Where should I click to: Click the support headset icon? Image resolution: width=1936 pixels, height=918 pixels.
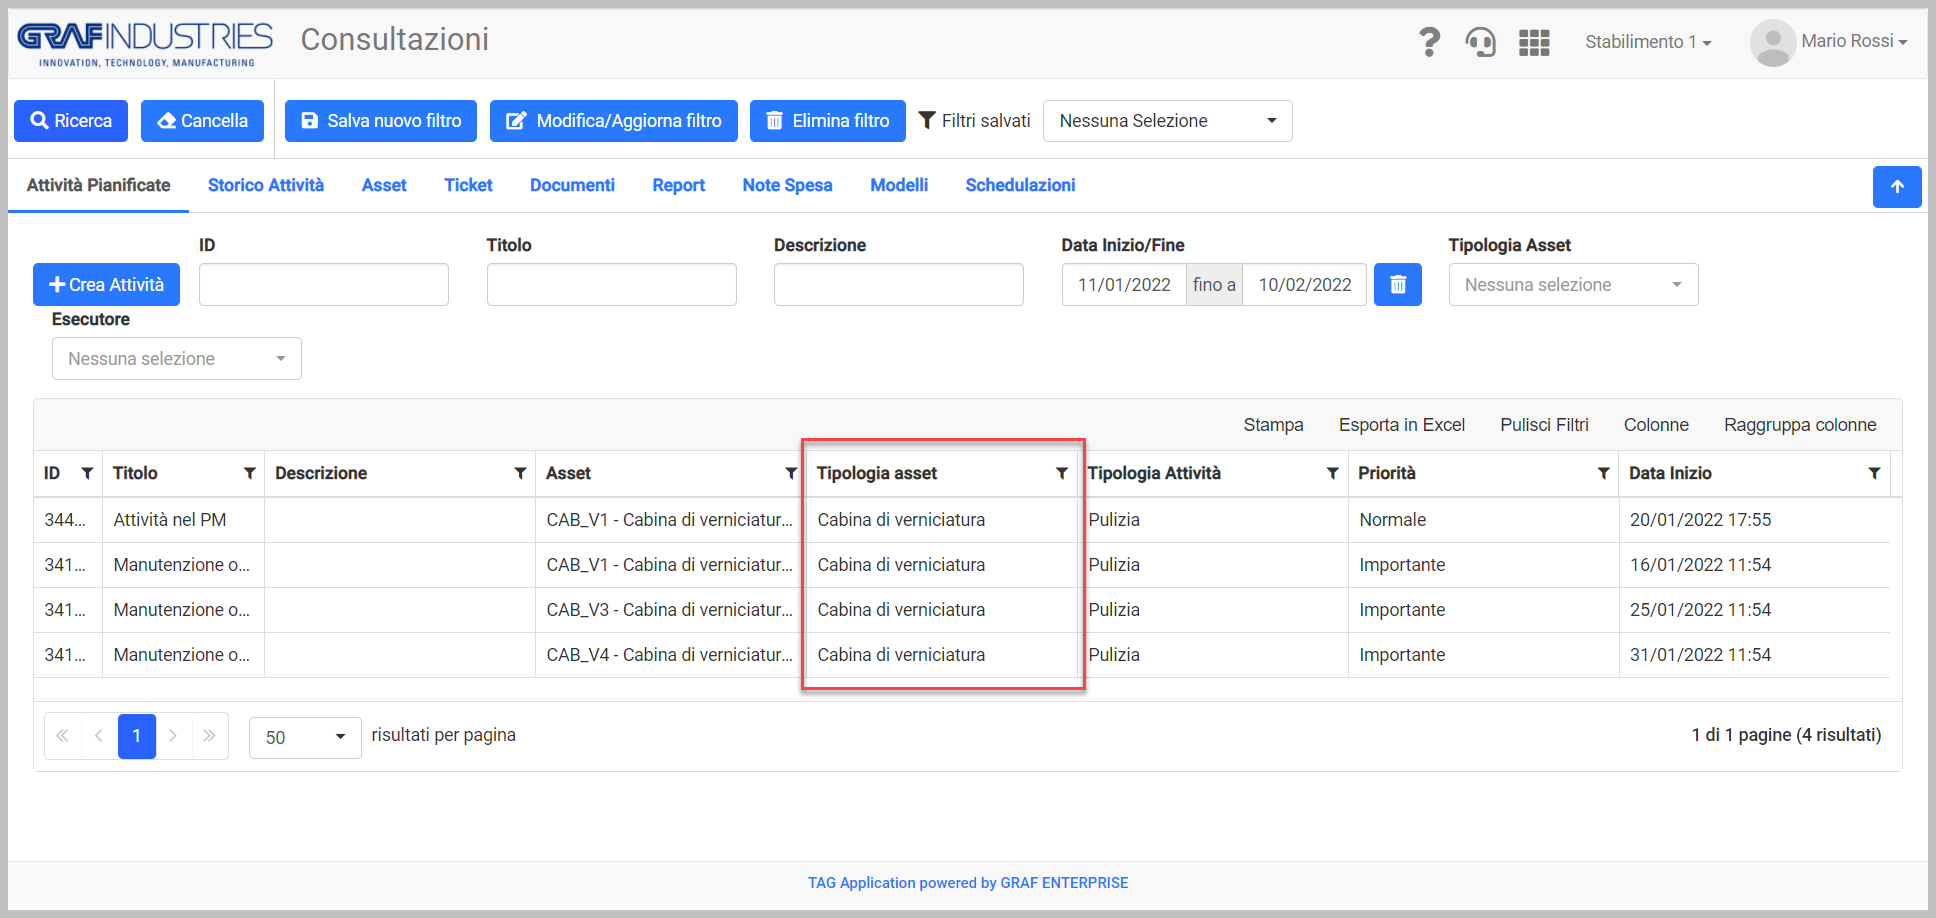pyautogui.click(x=1481, y=42)
